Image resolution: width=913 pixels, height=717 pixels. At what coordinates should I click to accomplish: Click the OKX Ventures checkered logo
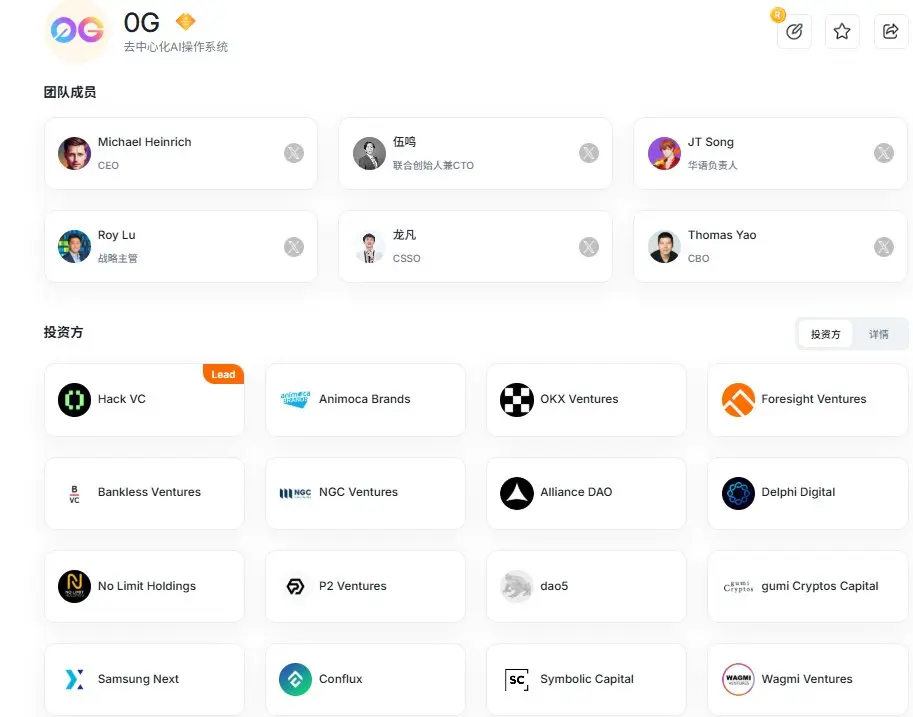coord(517,400)
